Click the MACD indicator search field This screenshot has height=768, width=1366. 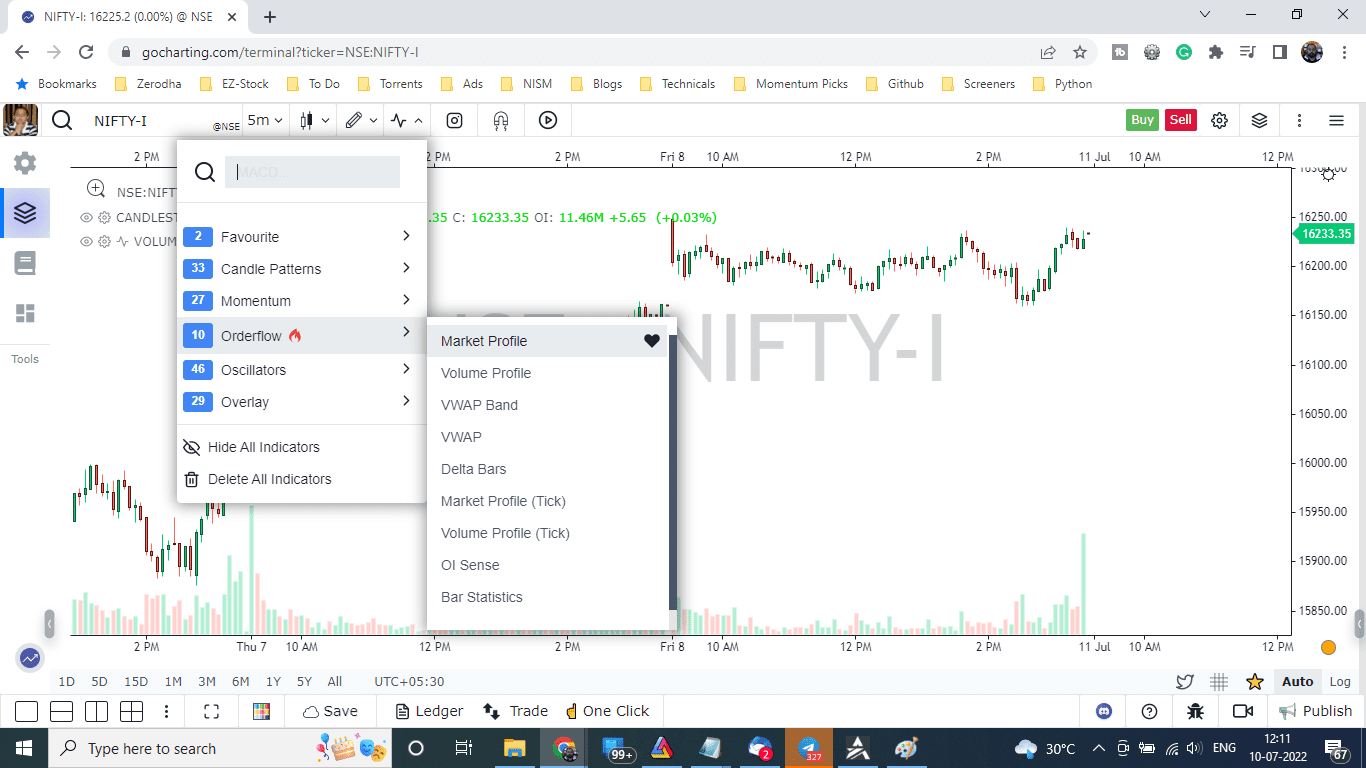pyautogui.click(x=312, y=172)
